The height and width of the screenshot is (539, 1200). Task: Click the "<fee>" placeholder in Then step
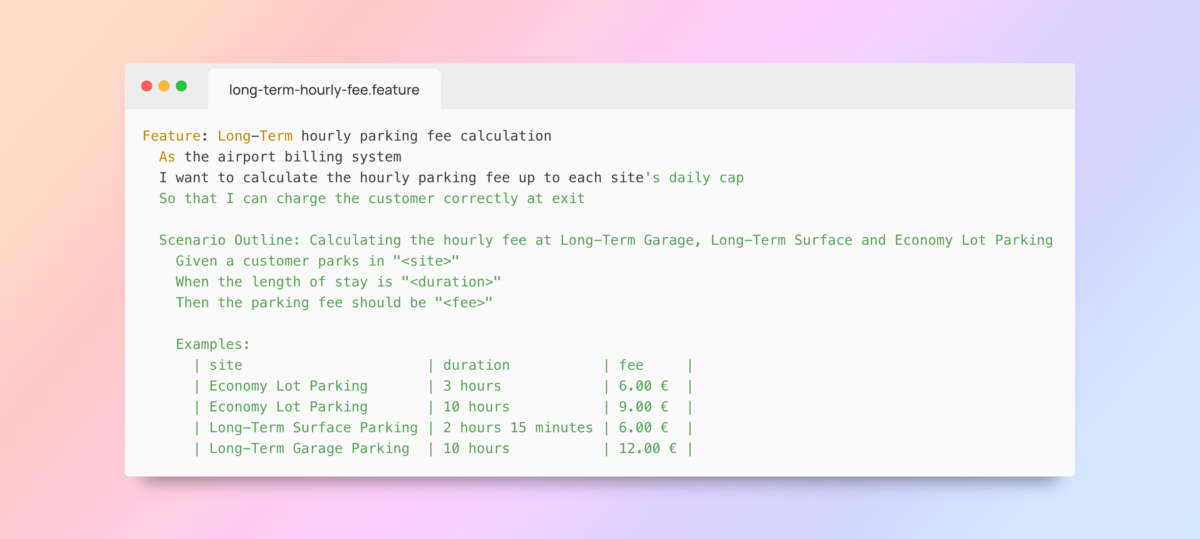pyautogui.click(x=464, y=303)
